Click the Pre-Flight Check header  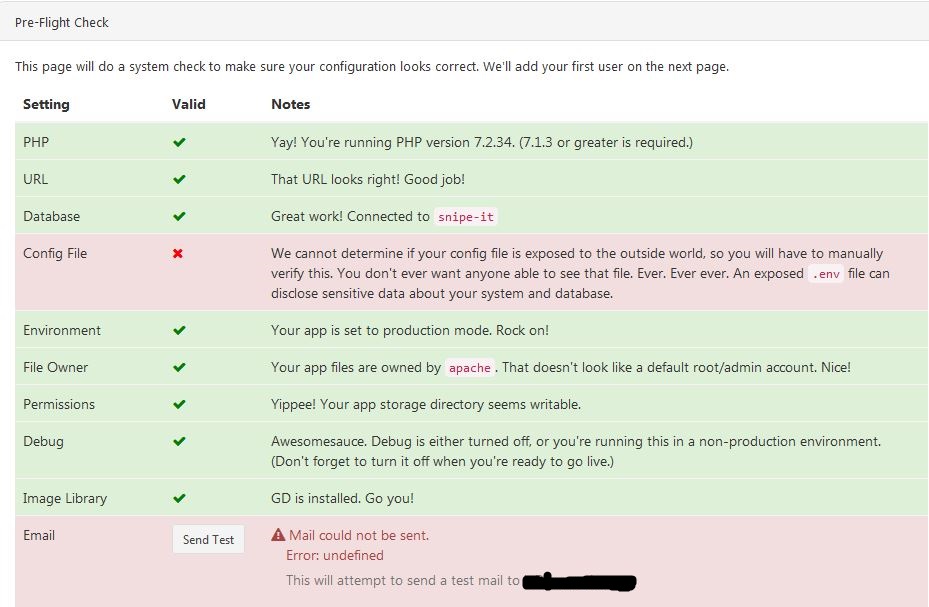tap(62, 21)
